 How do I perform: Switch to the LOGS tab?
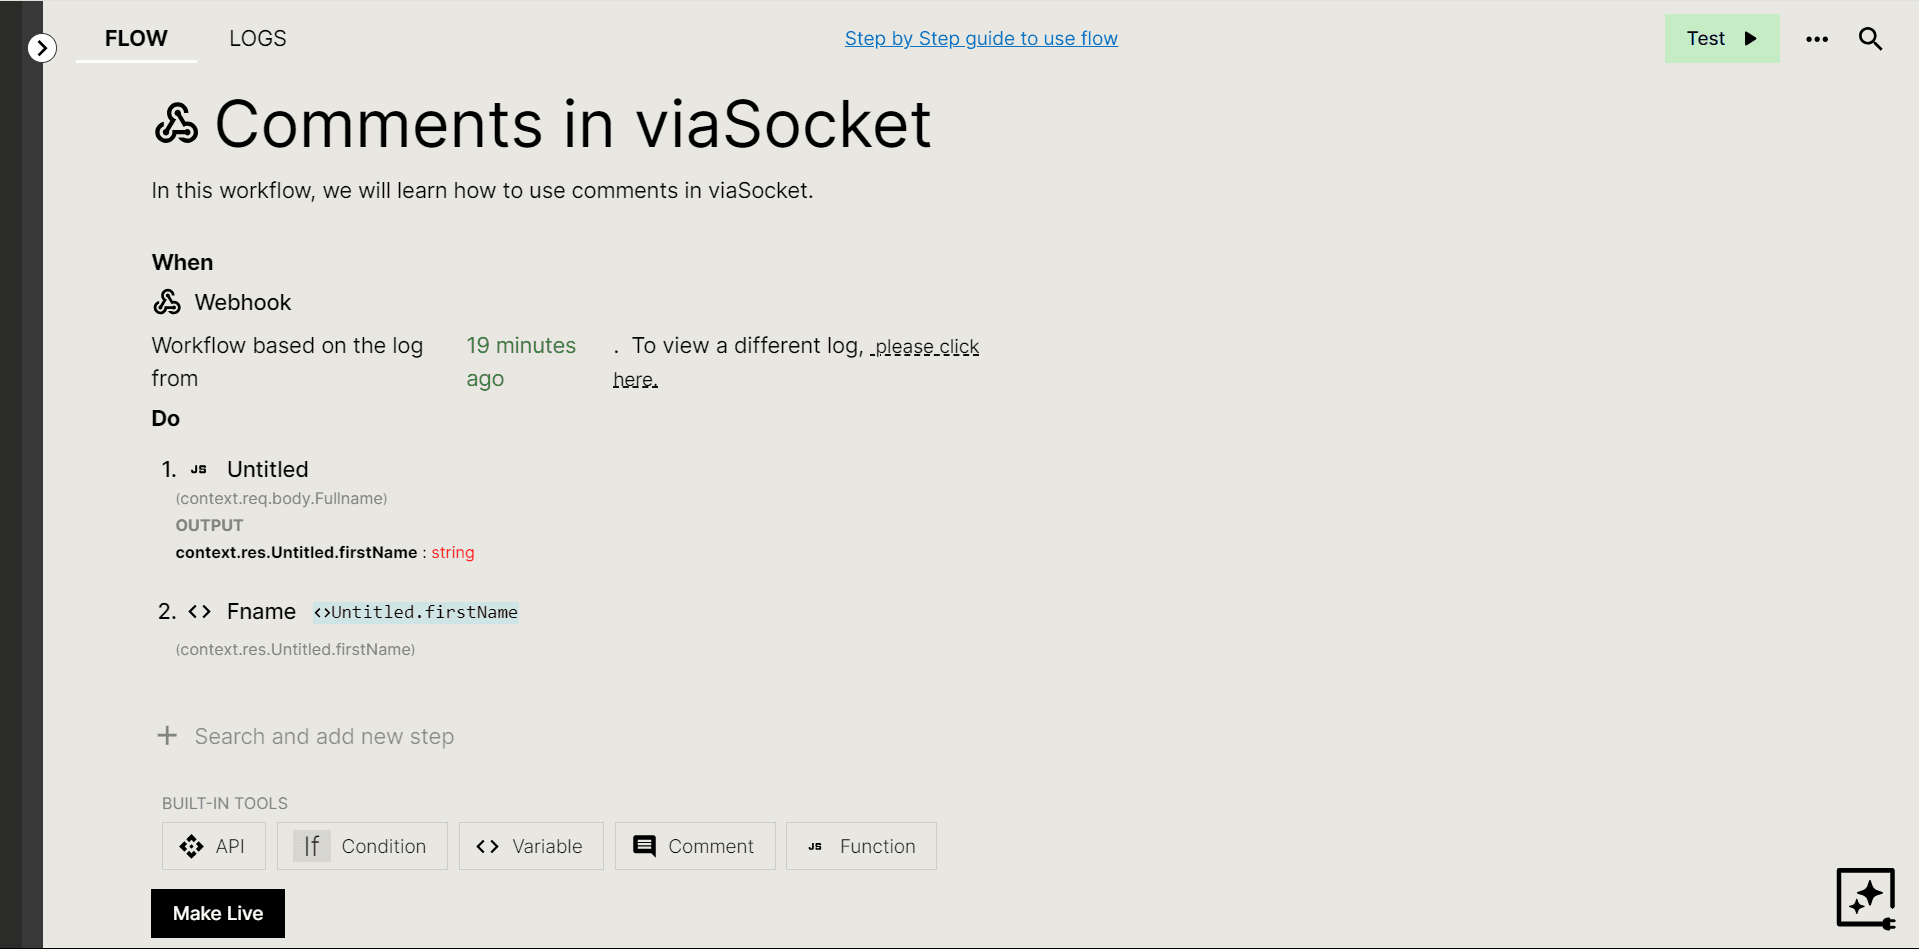tap(257, 38)
